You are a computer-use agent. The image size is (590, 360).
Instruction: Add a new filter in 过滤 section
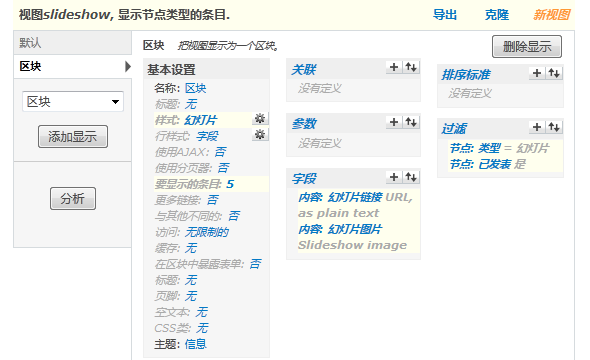point(537,127)
